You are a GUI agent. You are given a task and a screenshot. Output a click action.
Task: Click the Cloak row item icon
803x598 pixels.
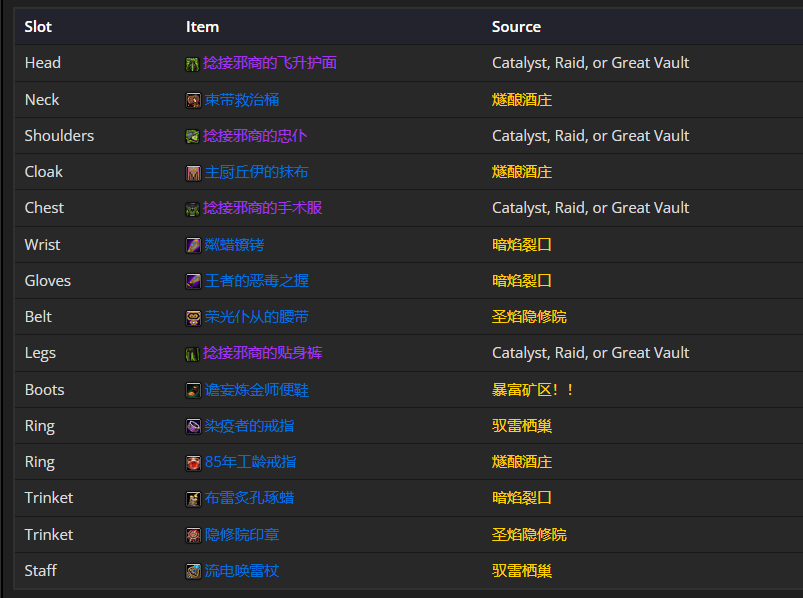[x=193, y=173]
